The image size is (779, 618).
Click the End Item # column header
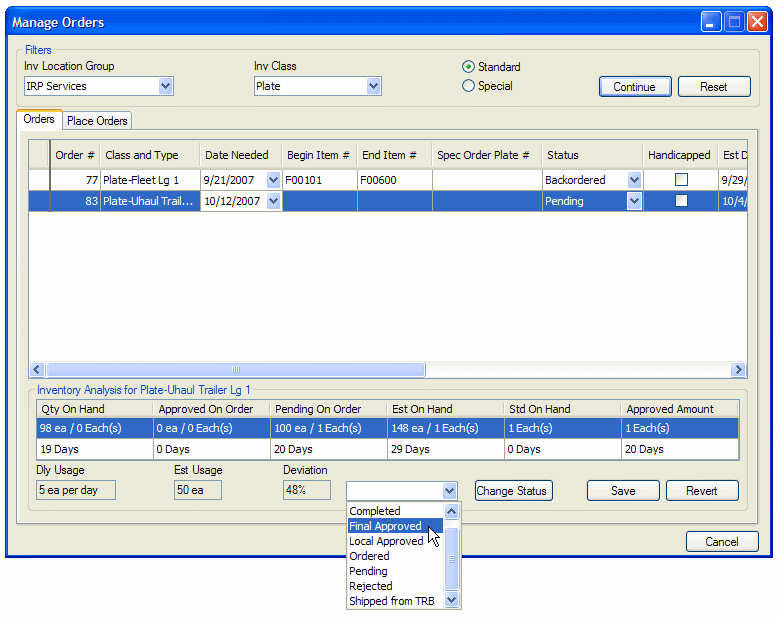point(394,155)
